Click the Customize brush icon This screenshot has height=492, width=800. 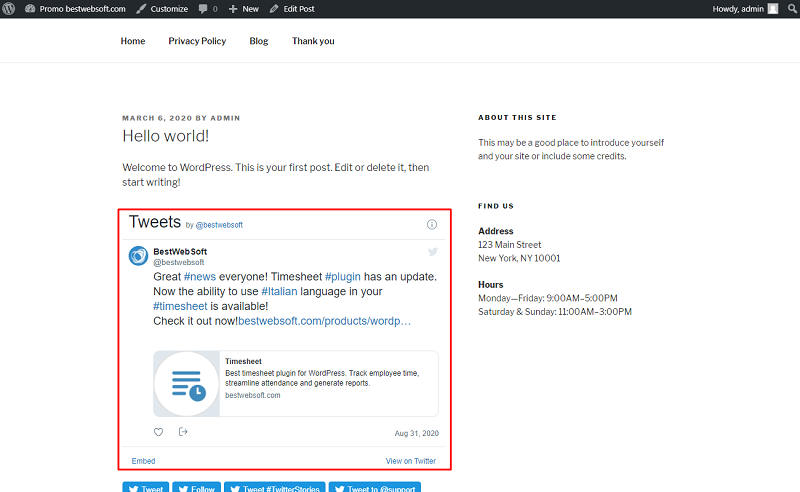pyautogui.click(x=141, y=9)
